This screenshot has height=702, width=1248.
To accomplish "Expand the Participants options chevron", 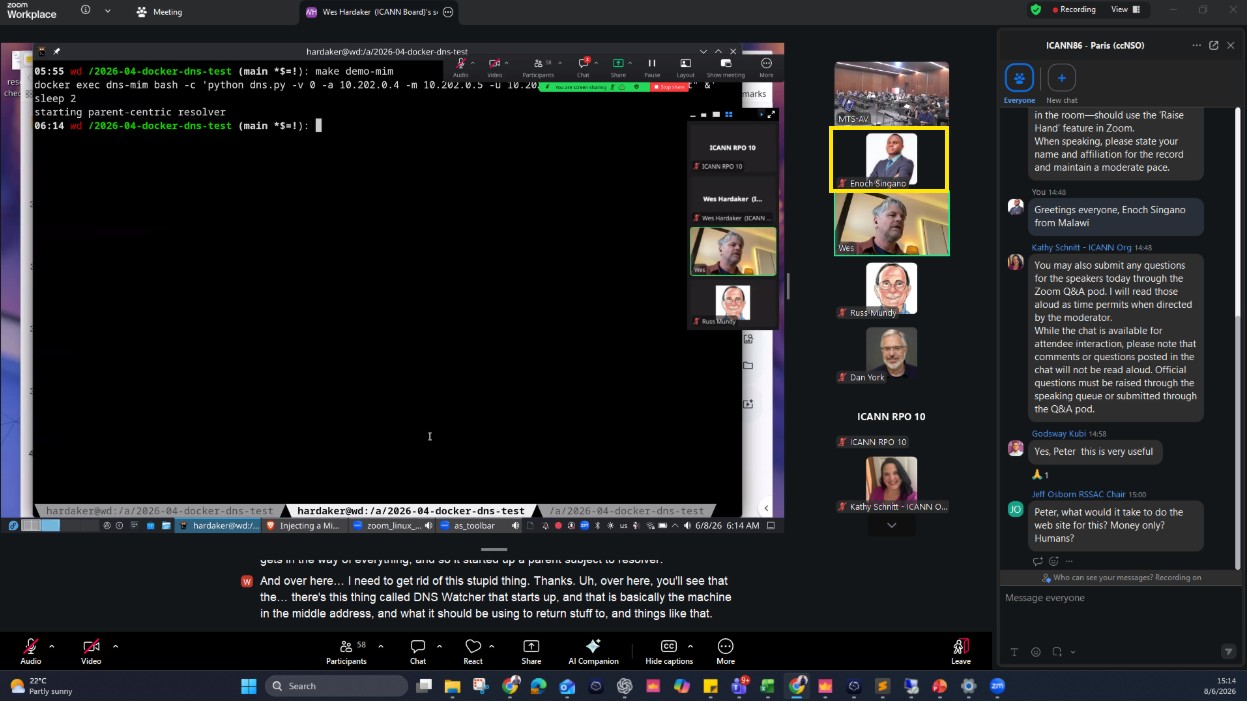I will coord(381,646).
